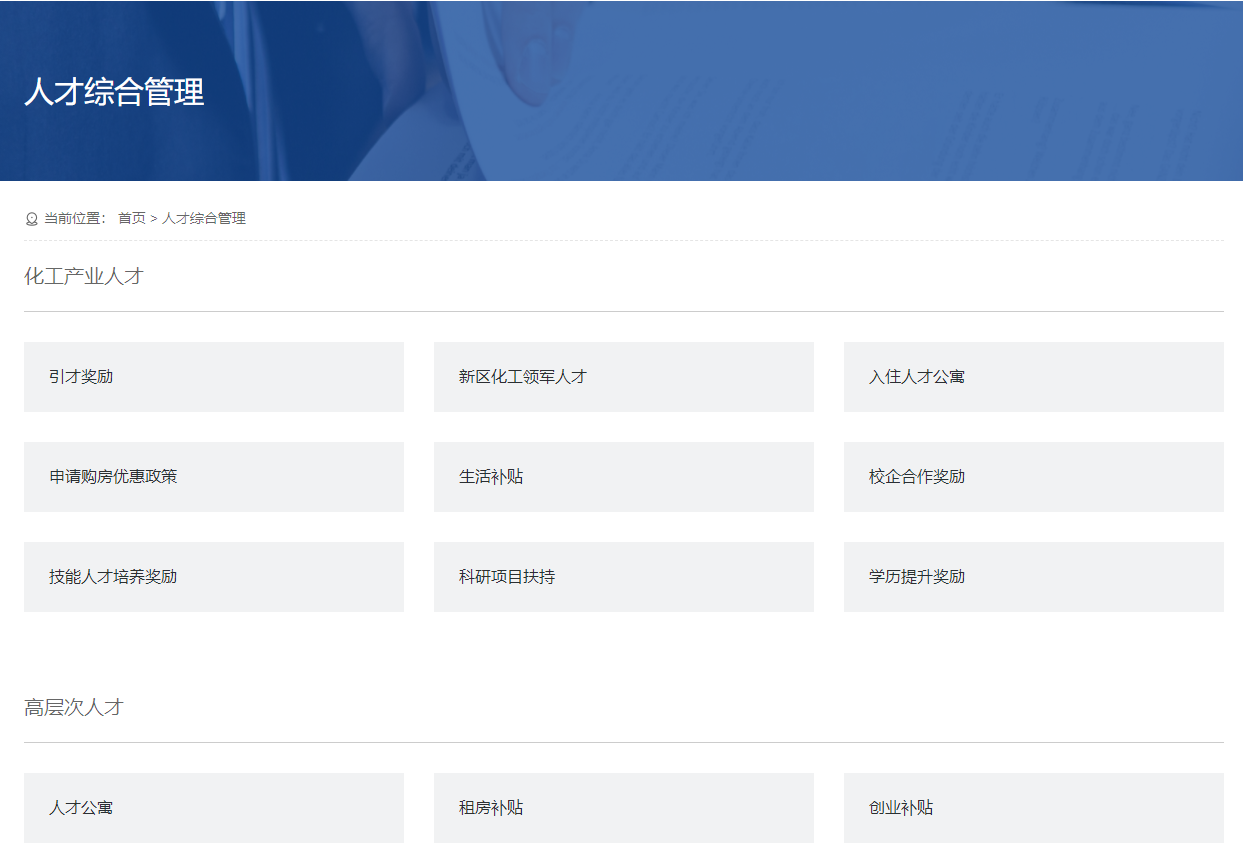Click 人才综合管理 breadcrumb link
This screenshot has width=1243, height=854.
[204, 218]
